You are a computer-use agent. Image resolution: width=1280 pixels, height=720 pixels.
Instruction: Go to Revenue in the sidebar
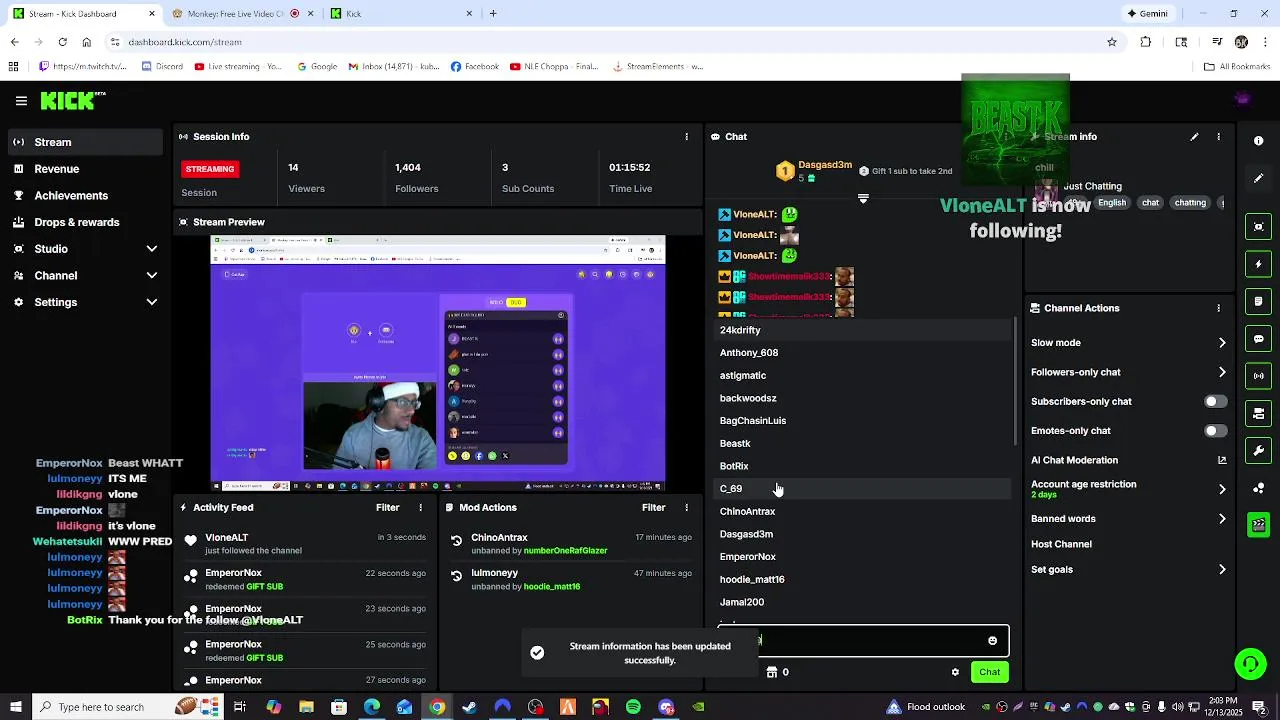(x=84, y=169)
